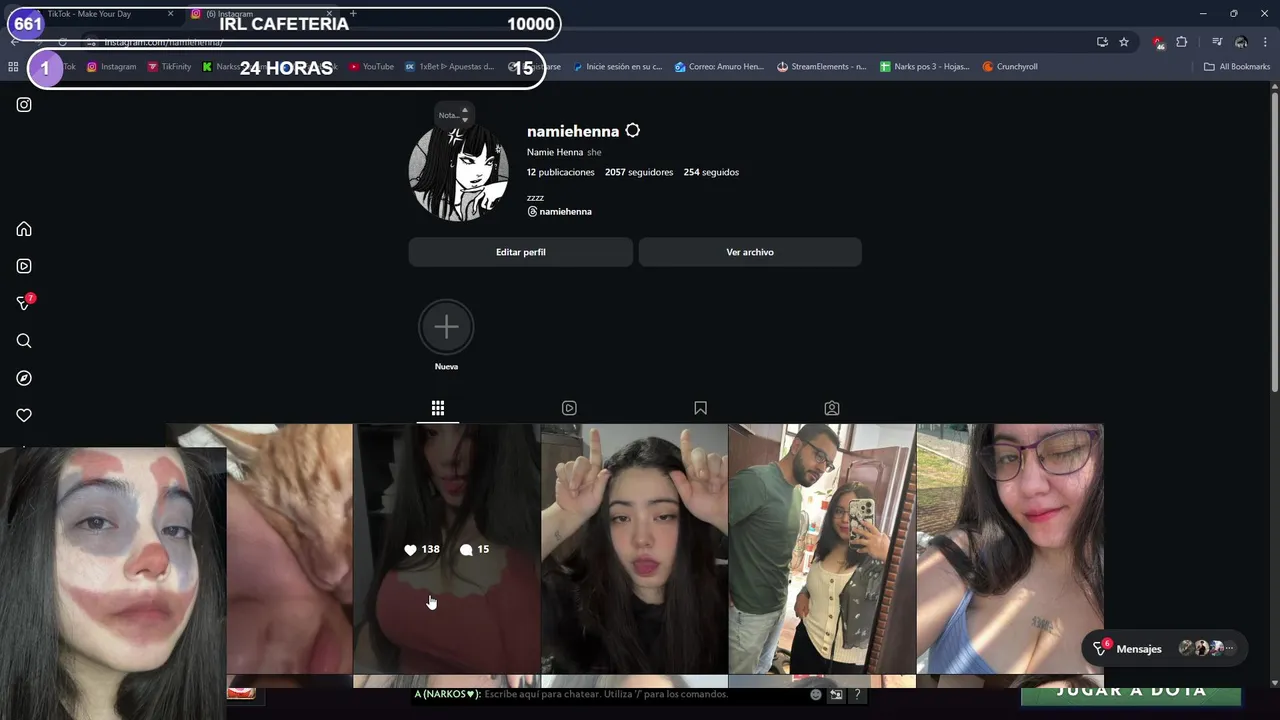The image size is (1280, 720).
Task: Open Notifications heart icon in sidebar
Action: click(x=24, y=415)
